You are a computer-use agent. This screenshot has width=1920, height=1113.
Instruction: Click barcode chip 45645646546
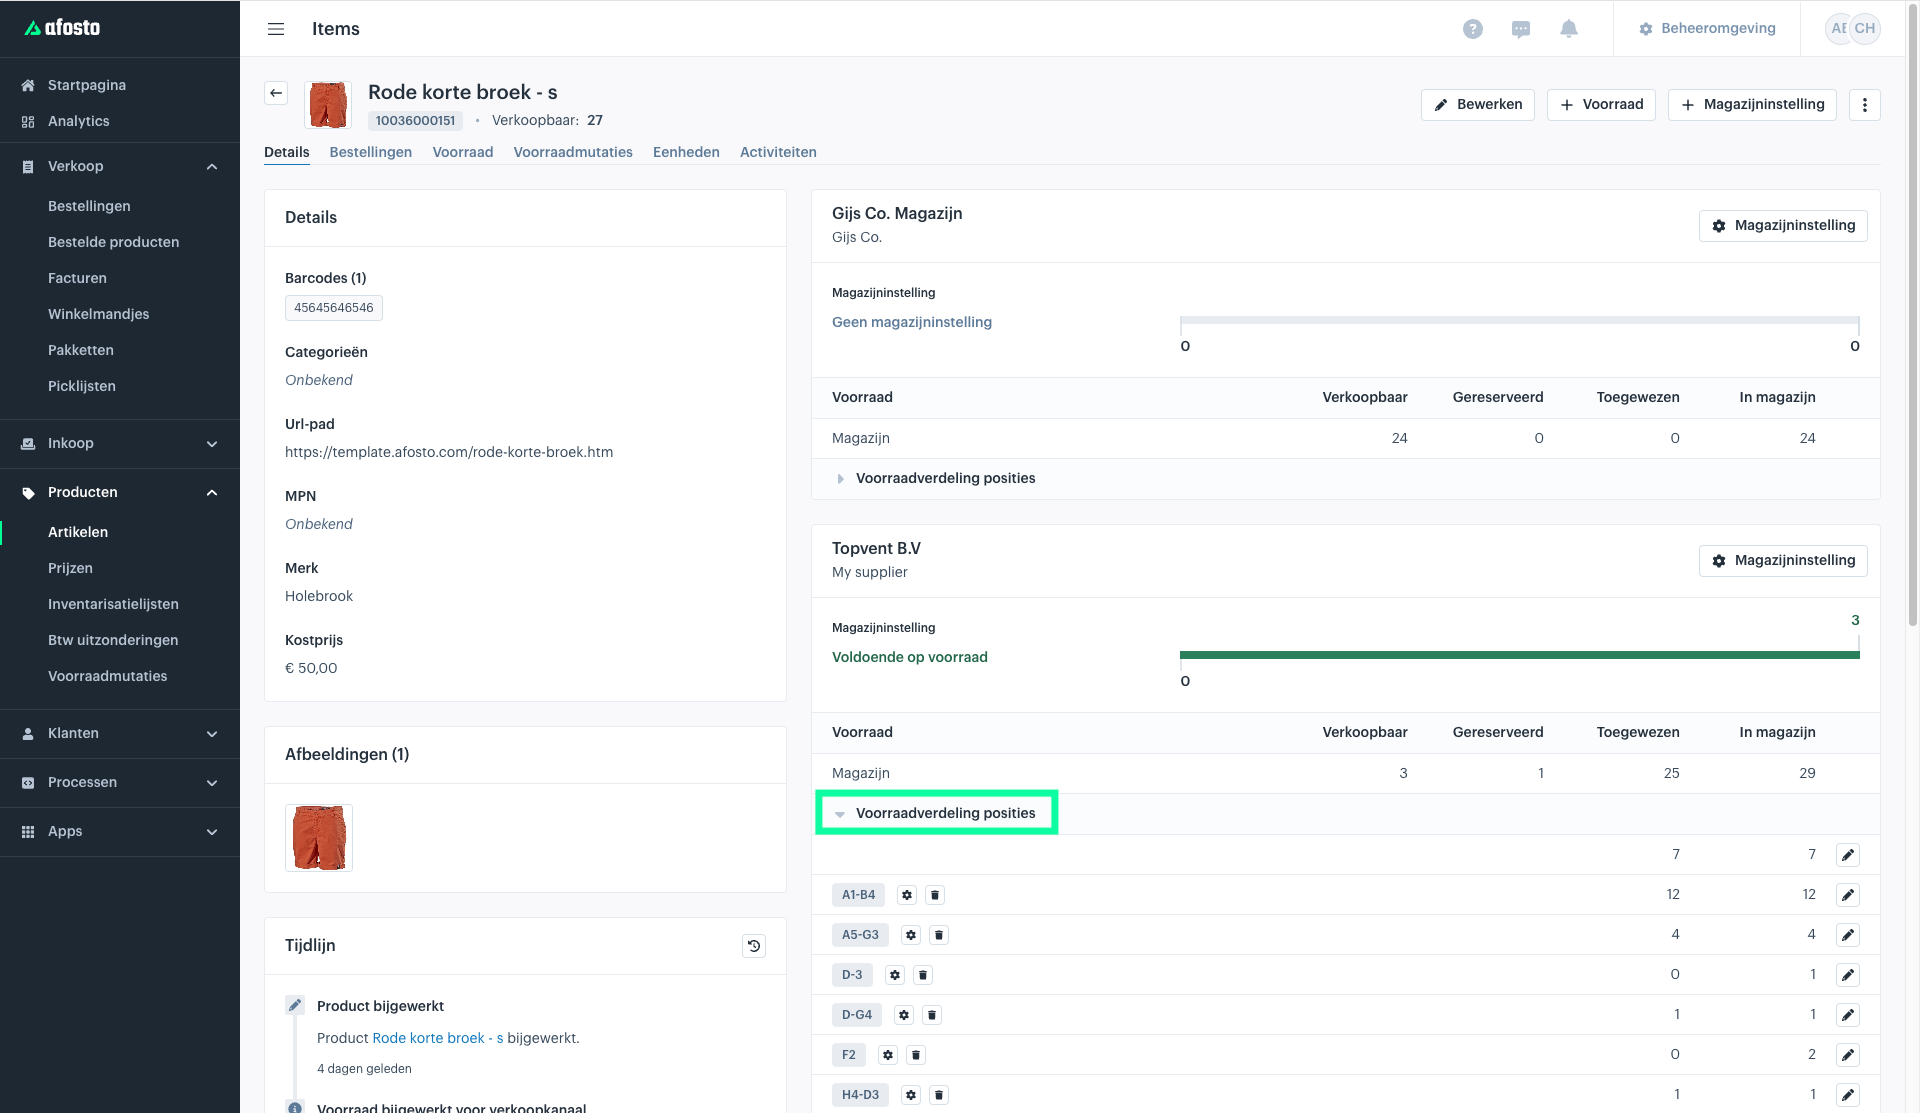point(334,308)
